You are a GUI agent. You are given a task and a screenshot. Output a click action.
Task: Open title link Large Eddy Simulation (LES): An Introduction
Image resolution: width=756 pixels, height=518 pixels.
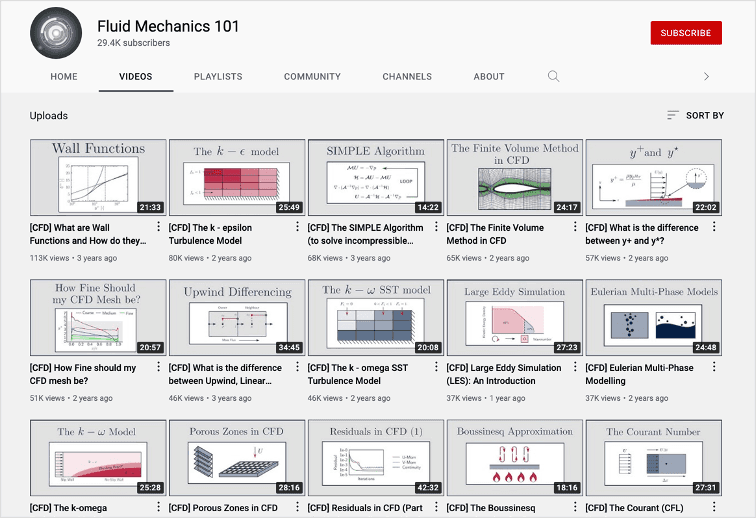(x=504, y=374)
